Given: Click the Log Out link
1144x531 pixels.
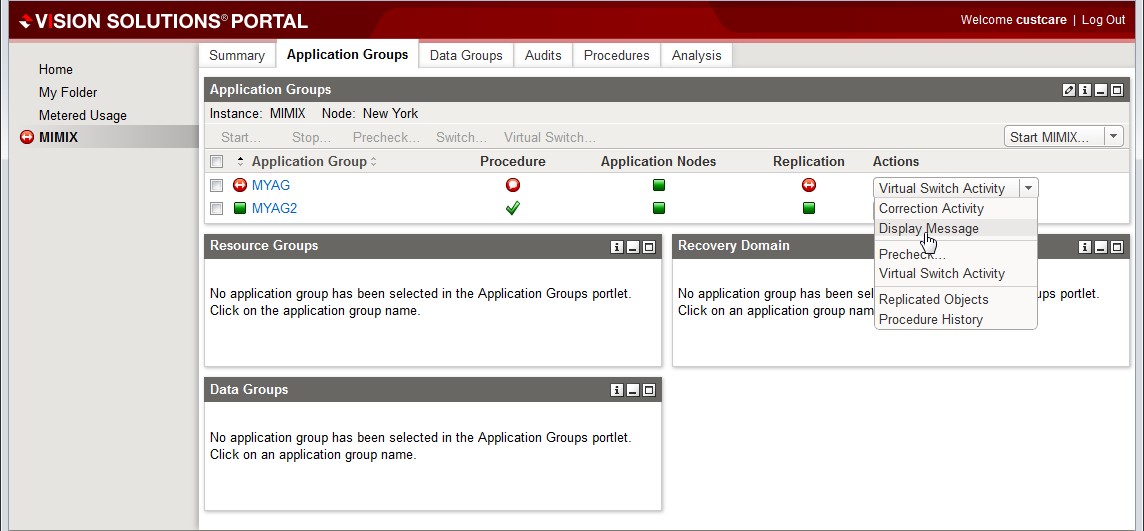Looking at the screenshot, I should (1103, 20).
